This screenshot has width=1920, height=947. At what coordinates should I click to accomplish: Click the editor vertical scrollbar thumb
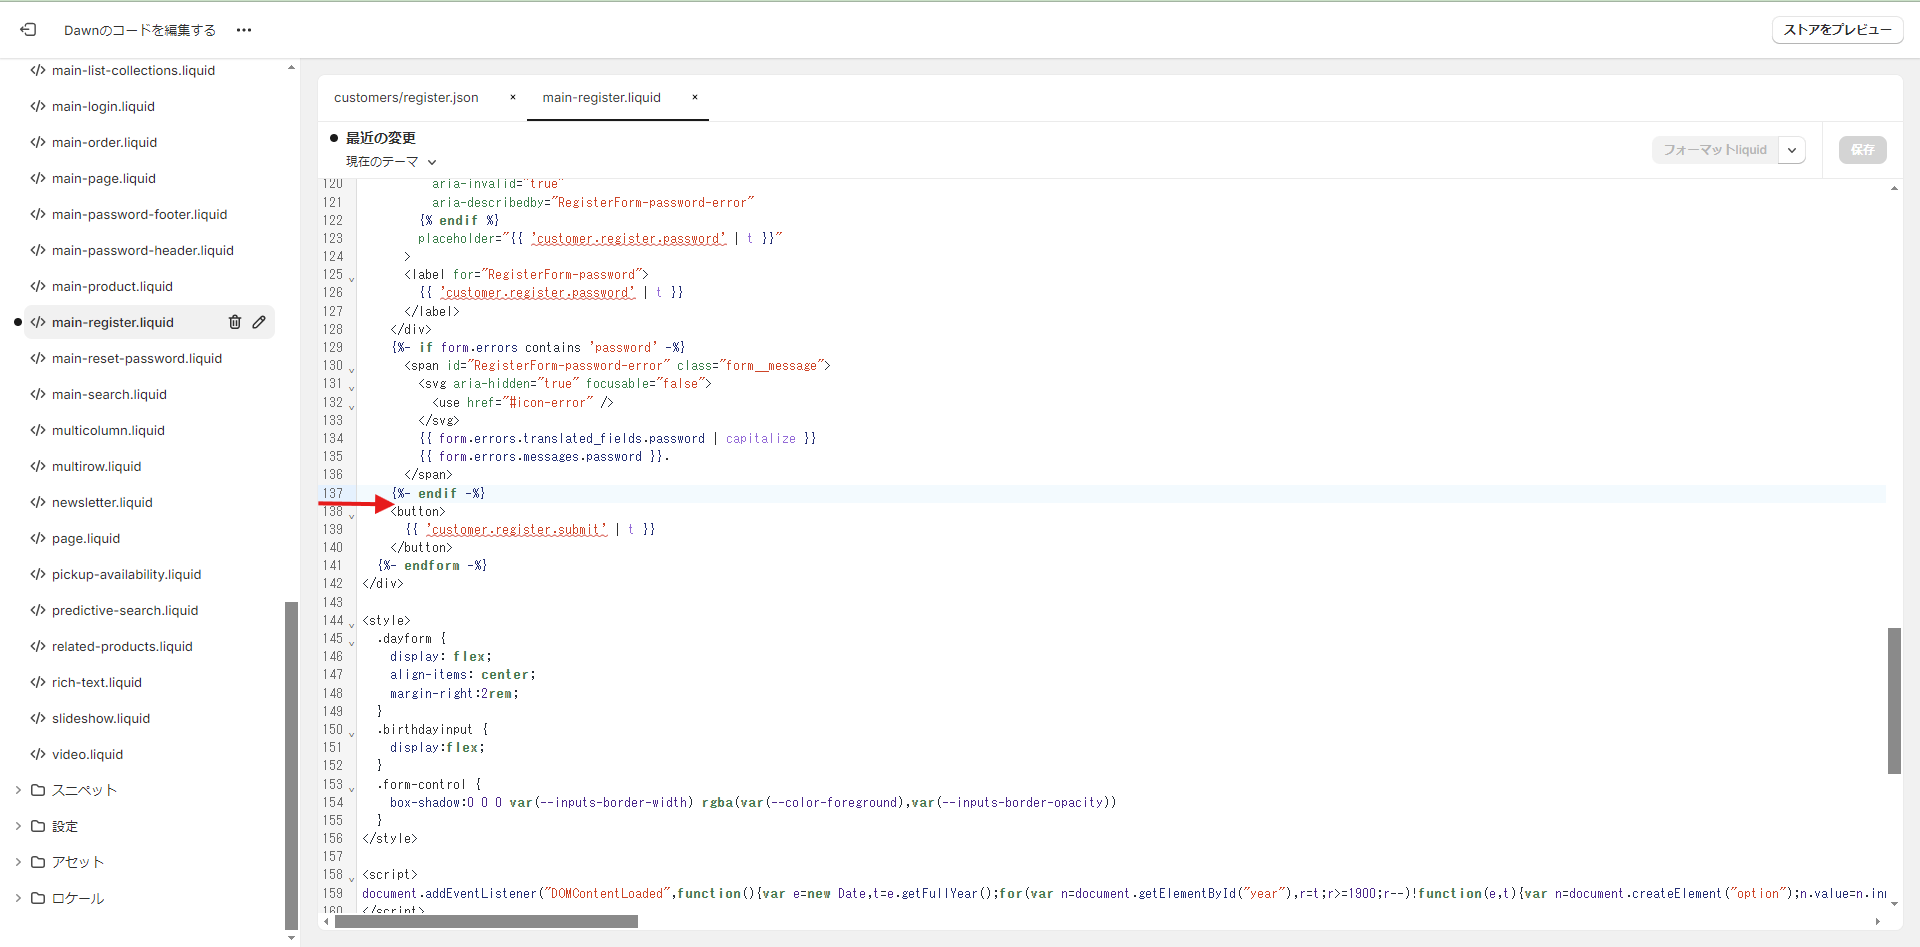pos(1894,700)
